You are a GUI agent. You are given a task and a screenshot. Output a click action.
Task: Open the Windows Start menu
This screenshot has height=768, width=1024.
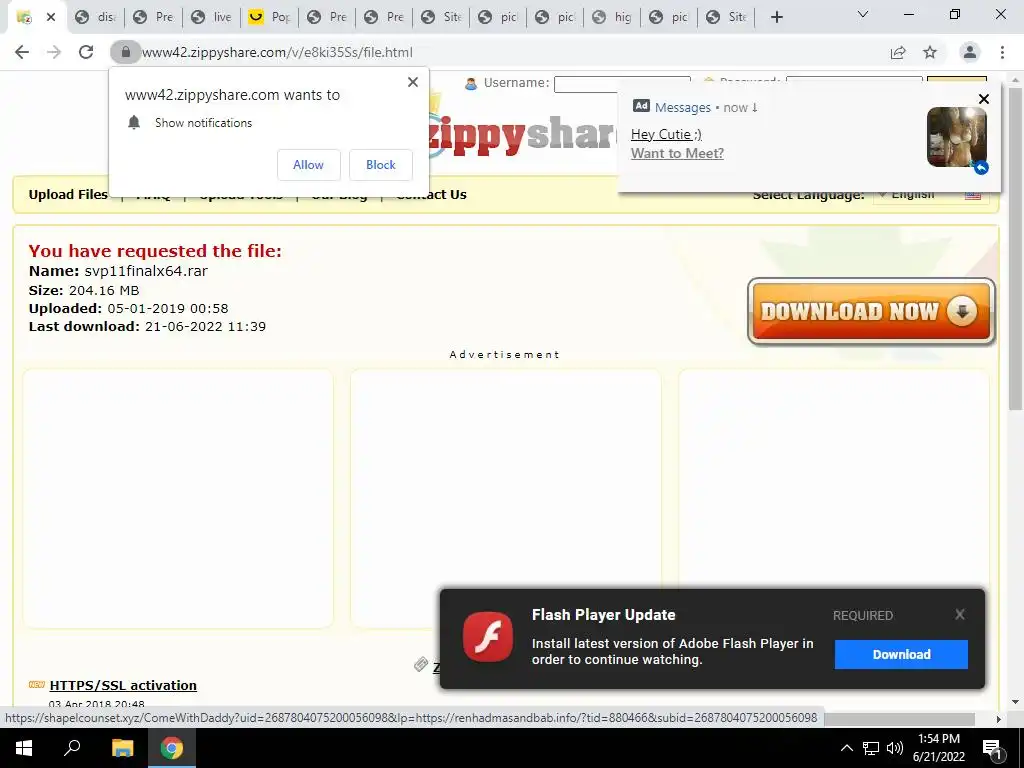click(24, 748)
